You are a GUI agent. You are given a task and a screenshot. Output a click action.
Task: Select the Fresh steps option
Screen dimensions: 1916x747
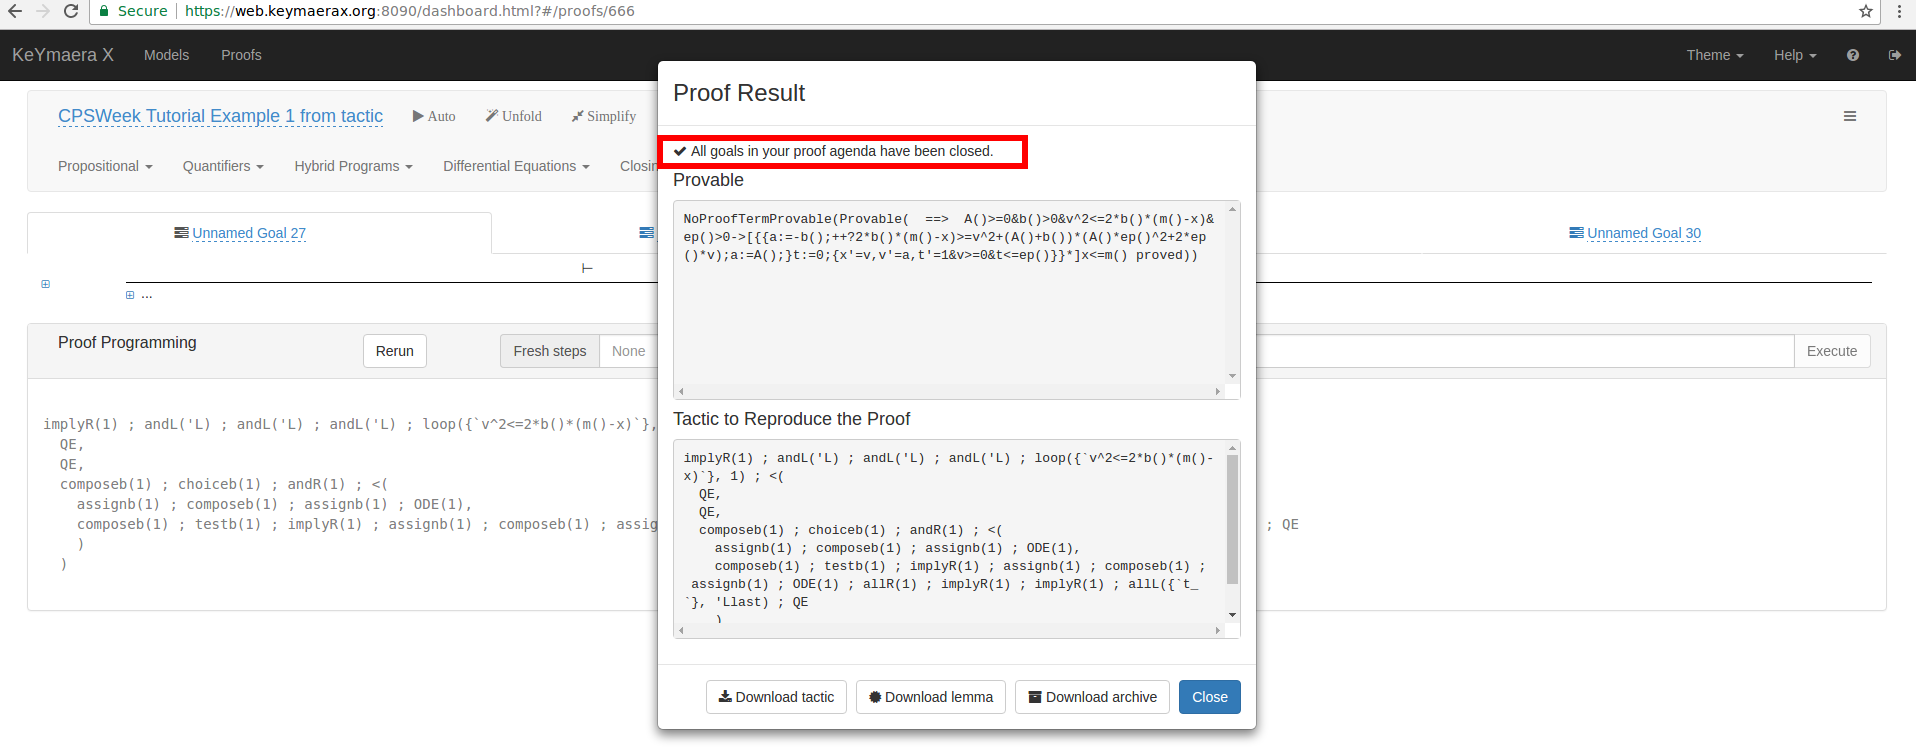point(549,351)
